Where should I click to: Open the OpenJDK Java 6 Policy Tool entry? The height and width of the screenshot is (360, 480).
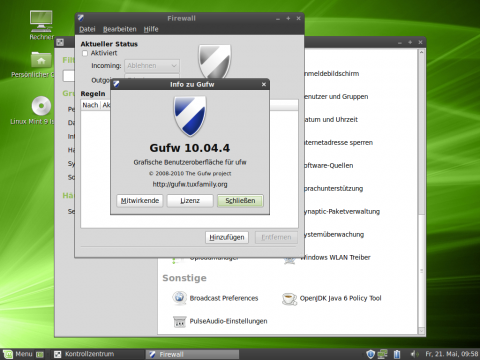[340, 298]
